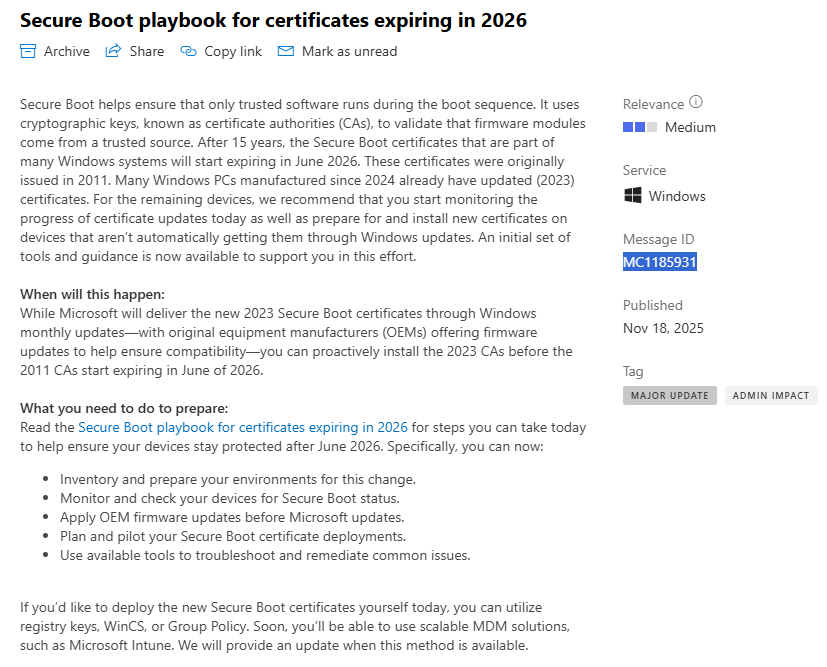Click the Windows logo under Service

click(x=633, y=196)
